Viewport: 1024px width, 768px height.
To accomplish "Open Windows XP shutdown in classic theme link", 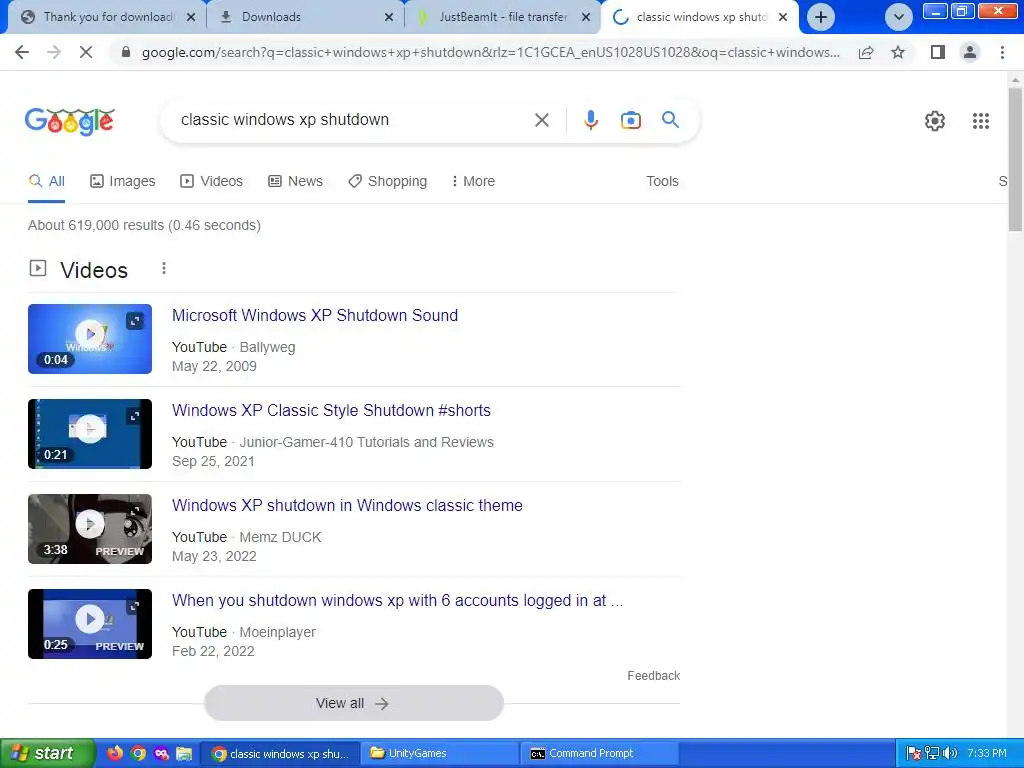I will (x=347, y=505).
